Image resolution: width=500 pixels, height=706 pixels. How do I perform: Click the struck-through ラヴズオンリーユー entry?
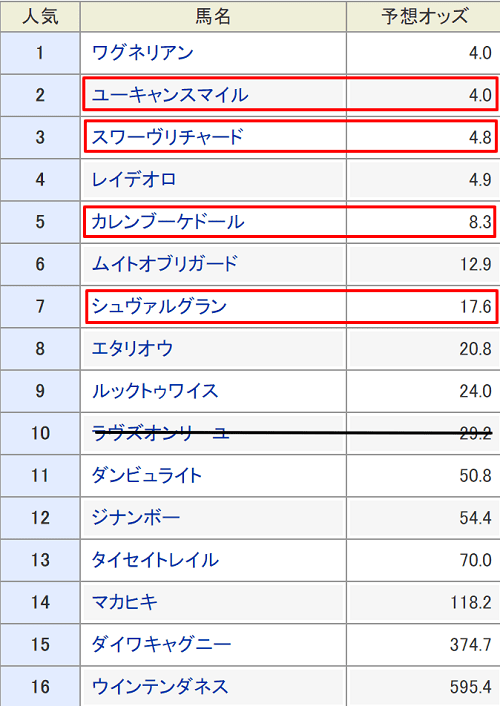click(161, 433)
